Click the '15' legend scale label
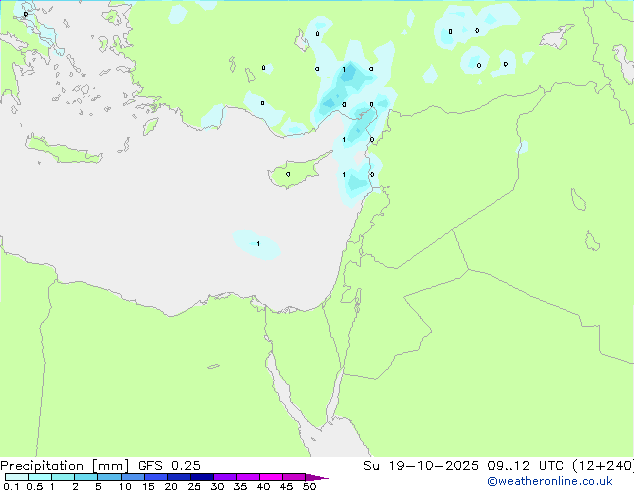The width and height of the screenshot is (634, 490). (148, 486)
